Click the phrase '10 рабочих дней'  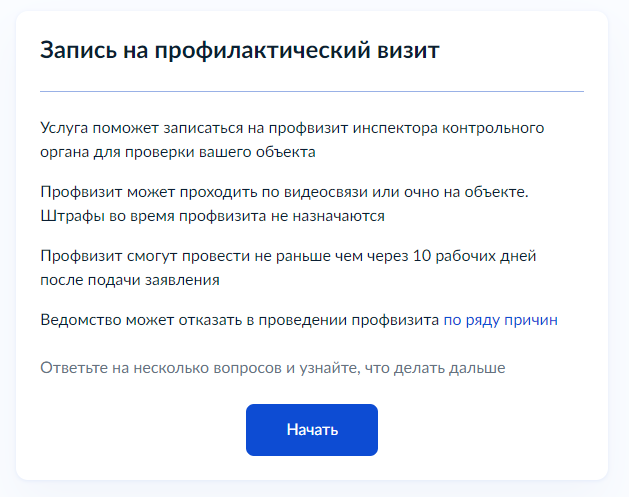click(x=474, y=256)
